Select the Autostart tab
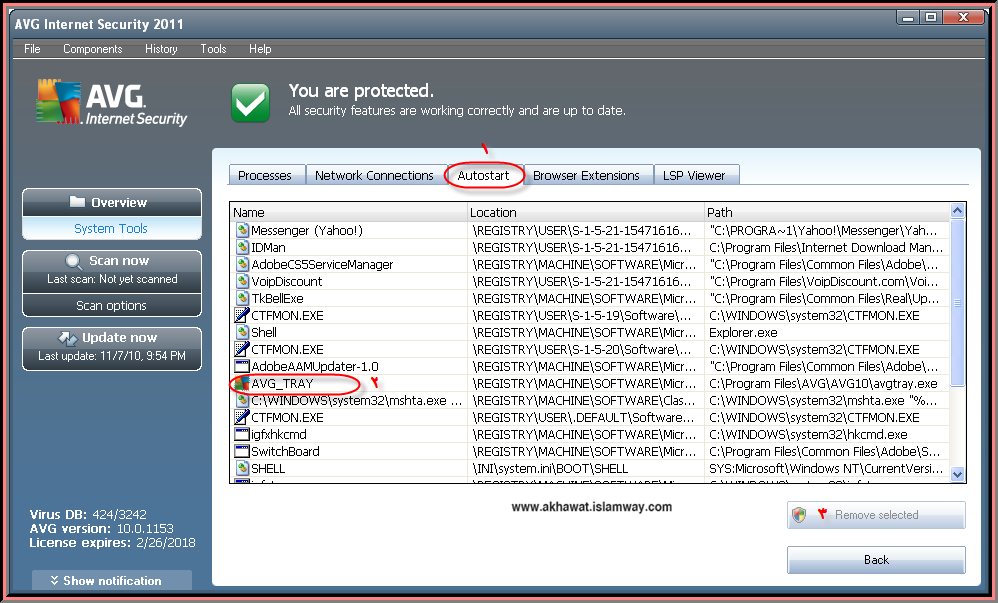Viewport: 998px width, 603px height. [x=484, y=175]
